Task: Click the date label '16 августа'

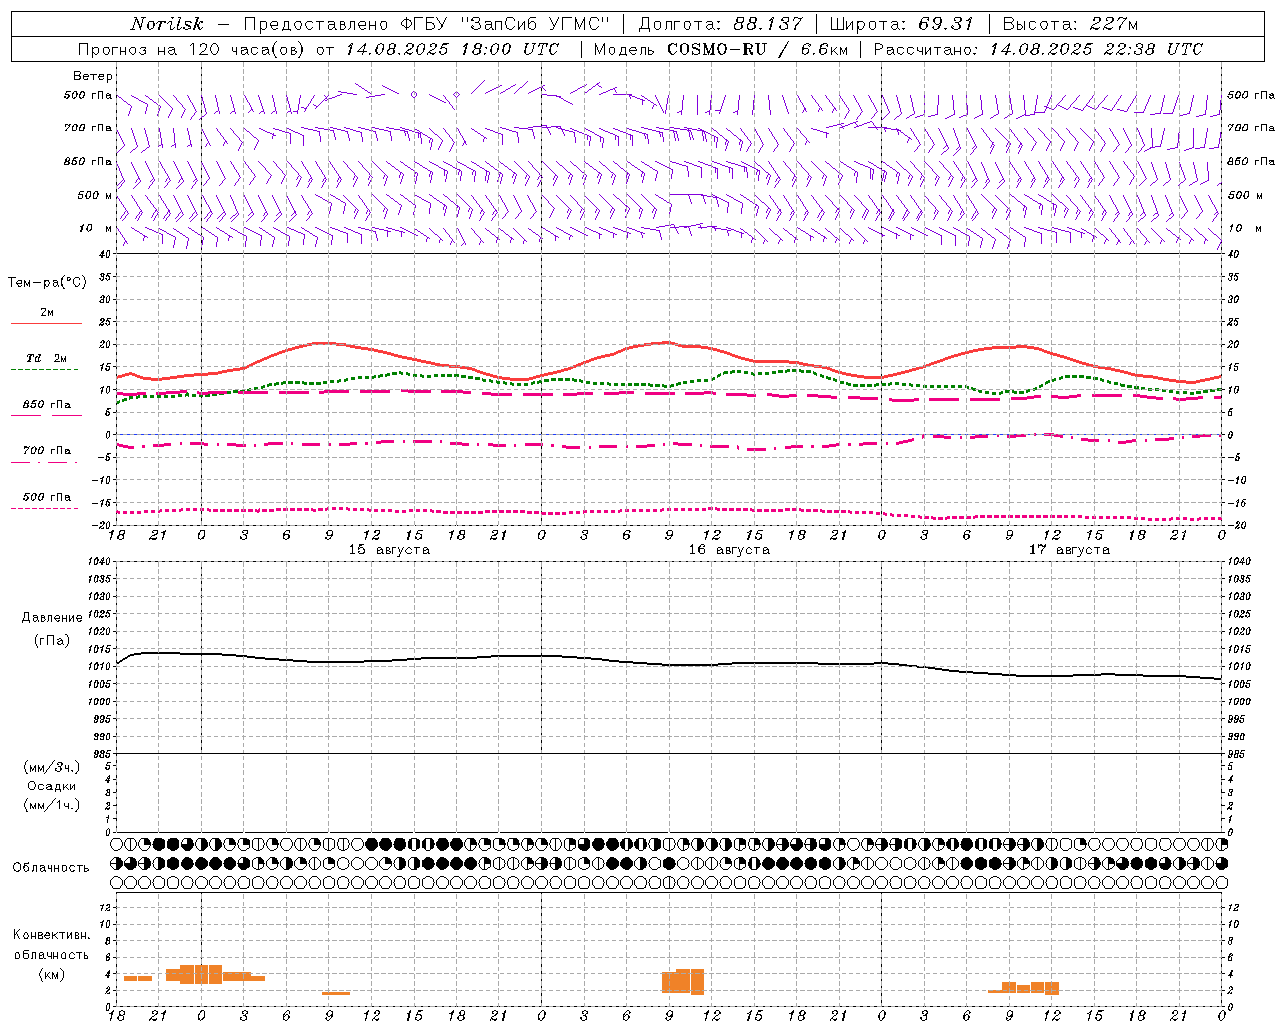Action: coord(729,550)
